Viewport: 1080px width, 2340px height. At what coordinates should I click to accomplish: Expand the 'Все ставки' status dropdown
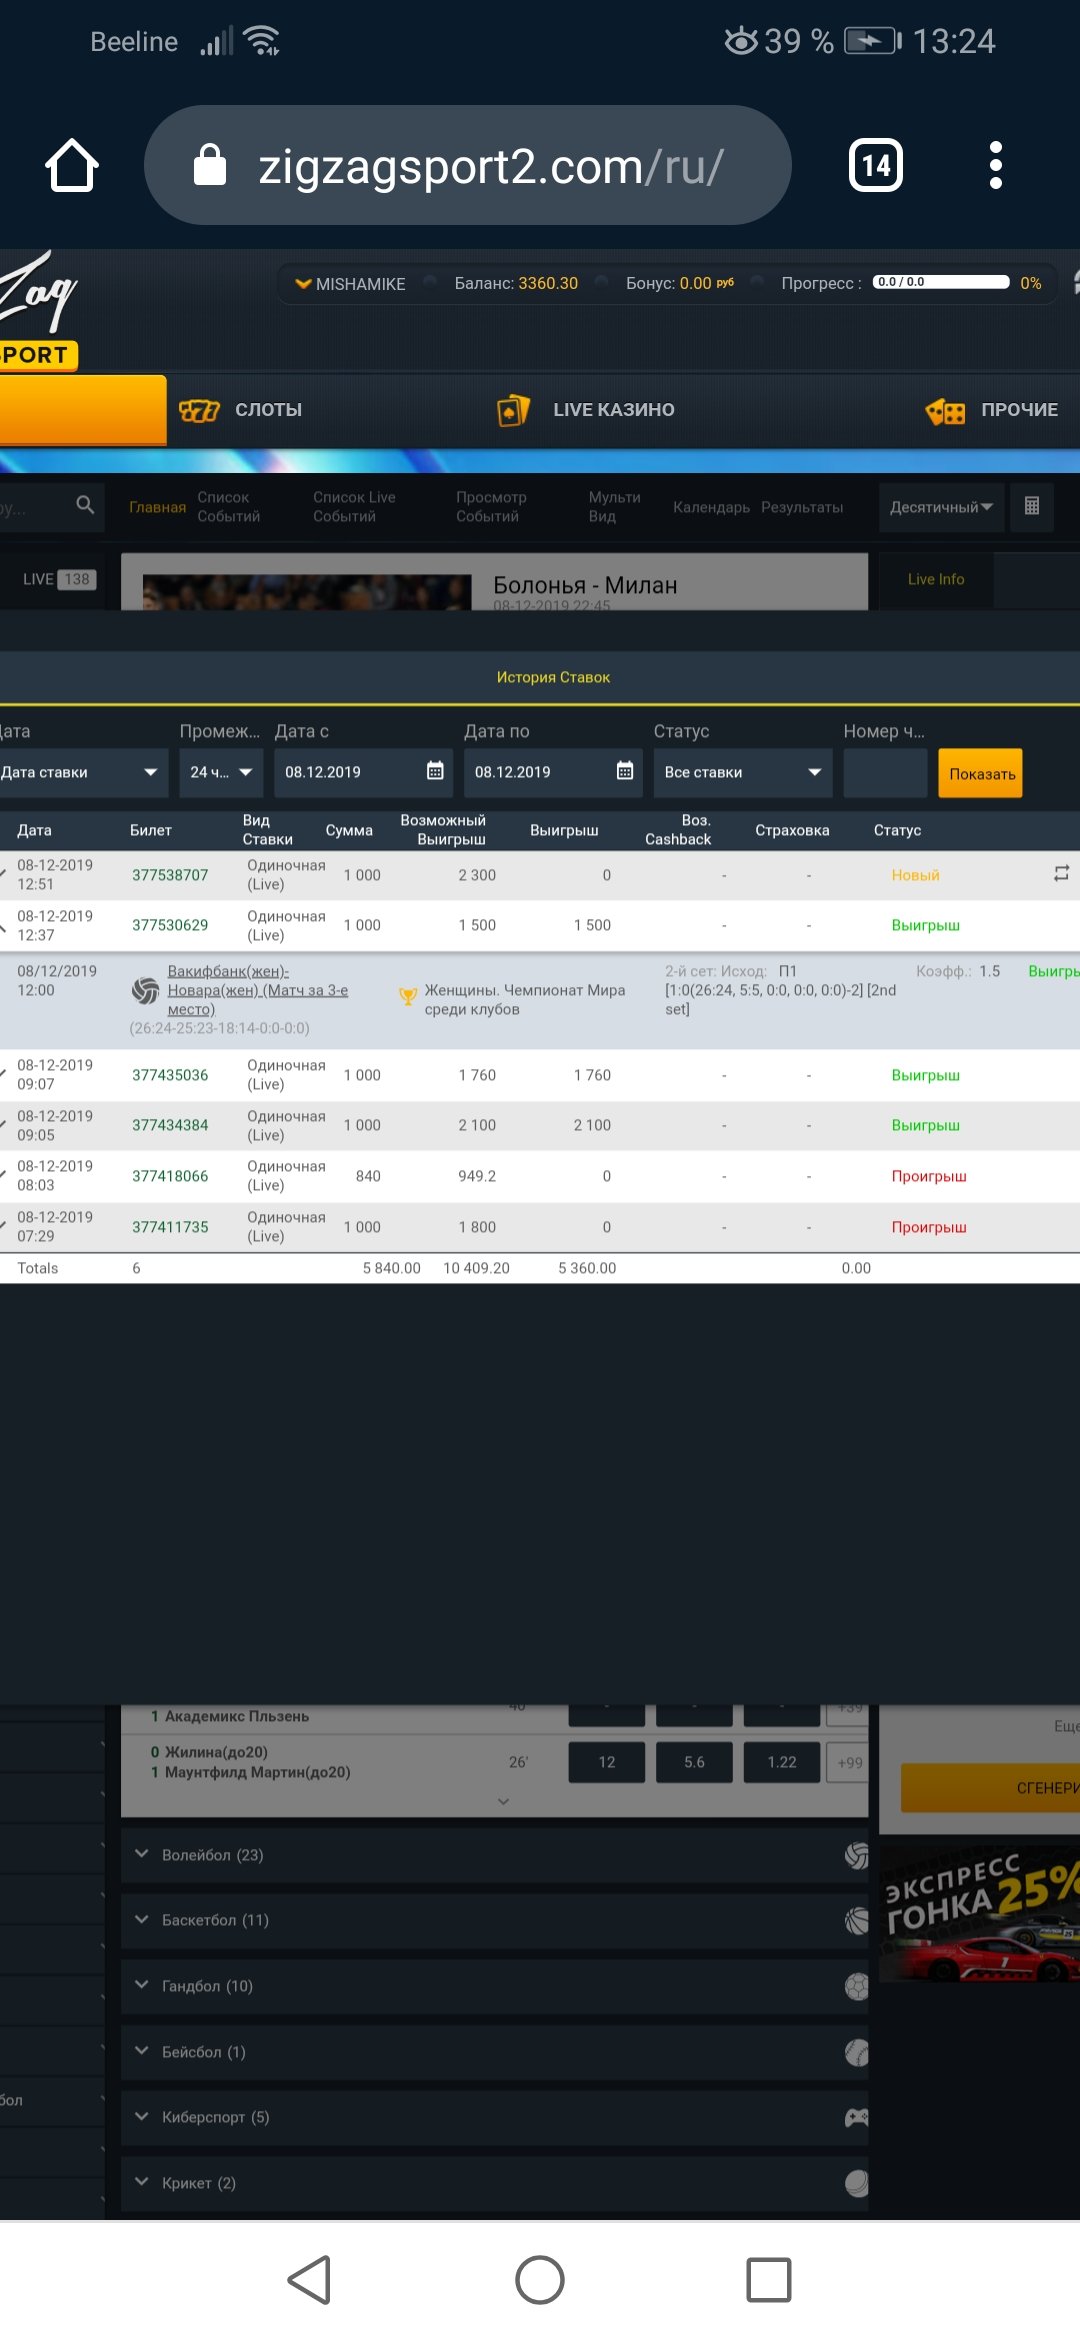pyautogui.click(x=742, y=772)
